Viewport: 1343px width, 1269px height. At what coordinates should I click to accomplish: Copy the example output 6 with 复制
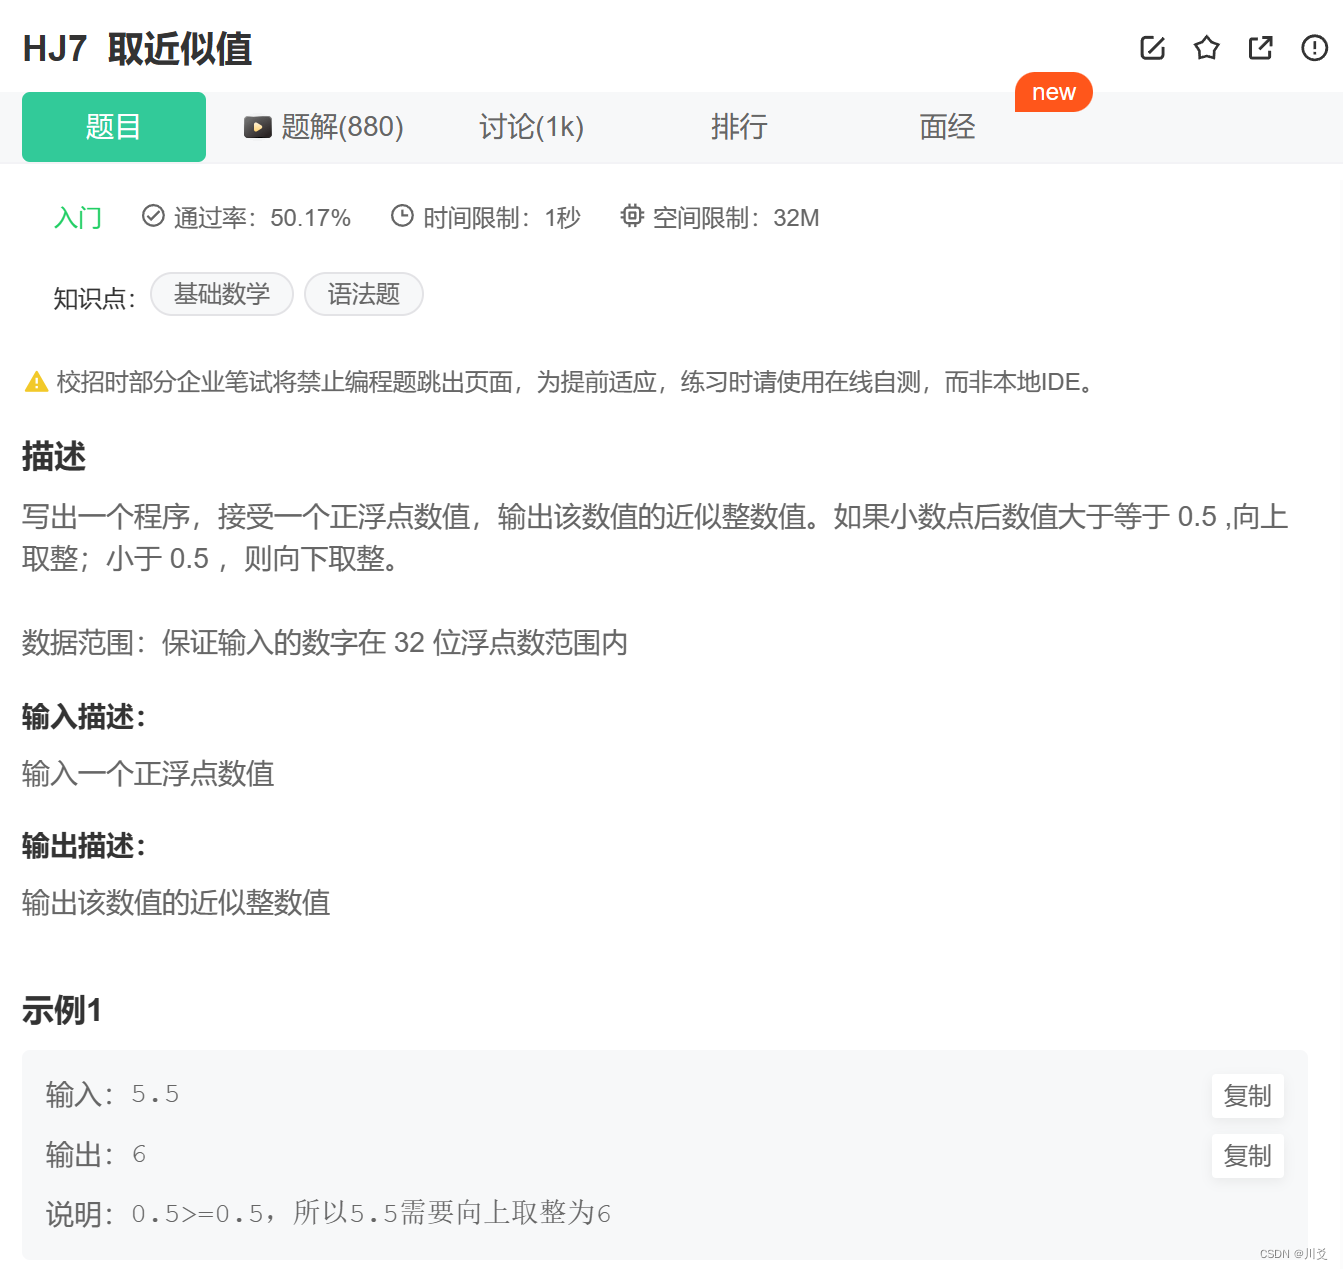pyautogui.click(x=1247, y=1156)
